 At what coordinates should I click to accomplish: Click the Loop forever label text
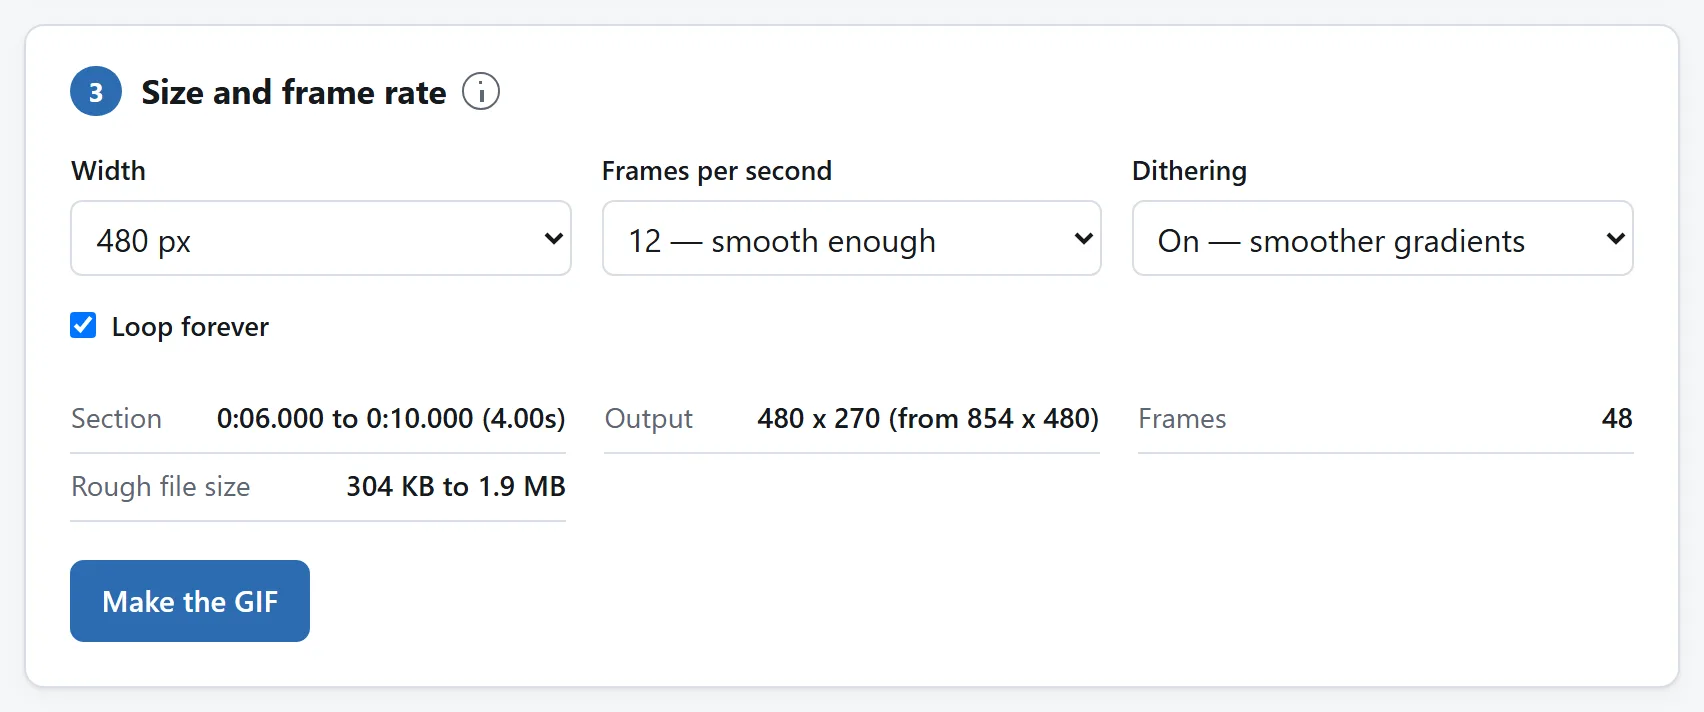pyautogui.click(x=190, y=327)
